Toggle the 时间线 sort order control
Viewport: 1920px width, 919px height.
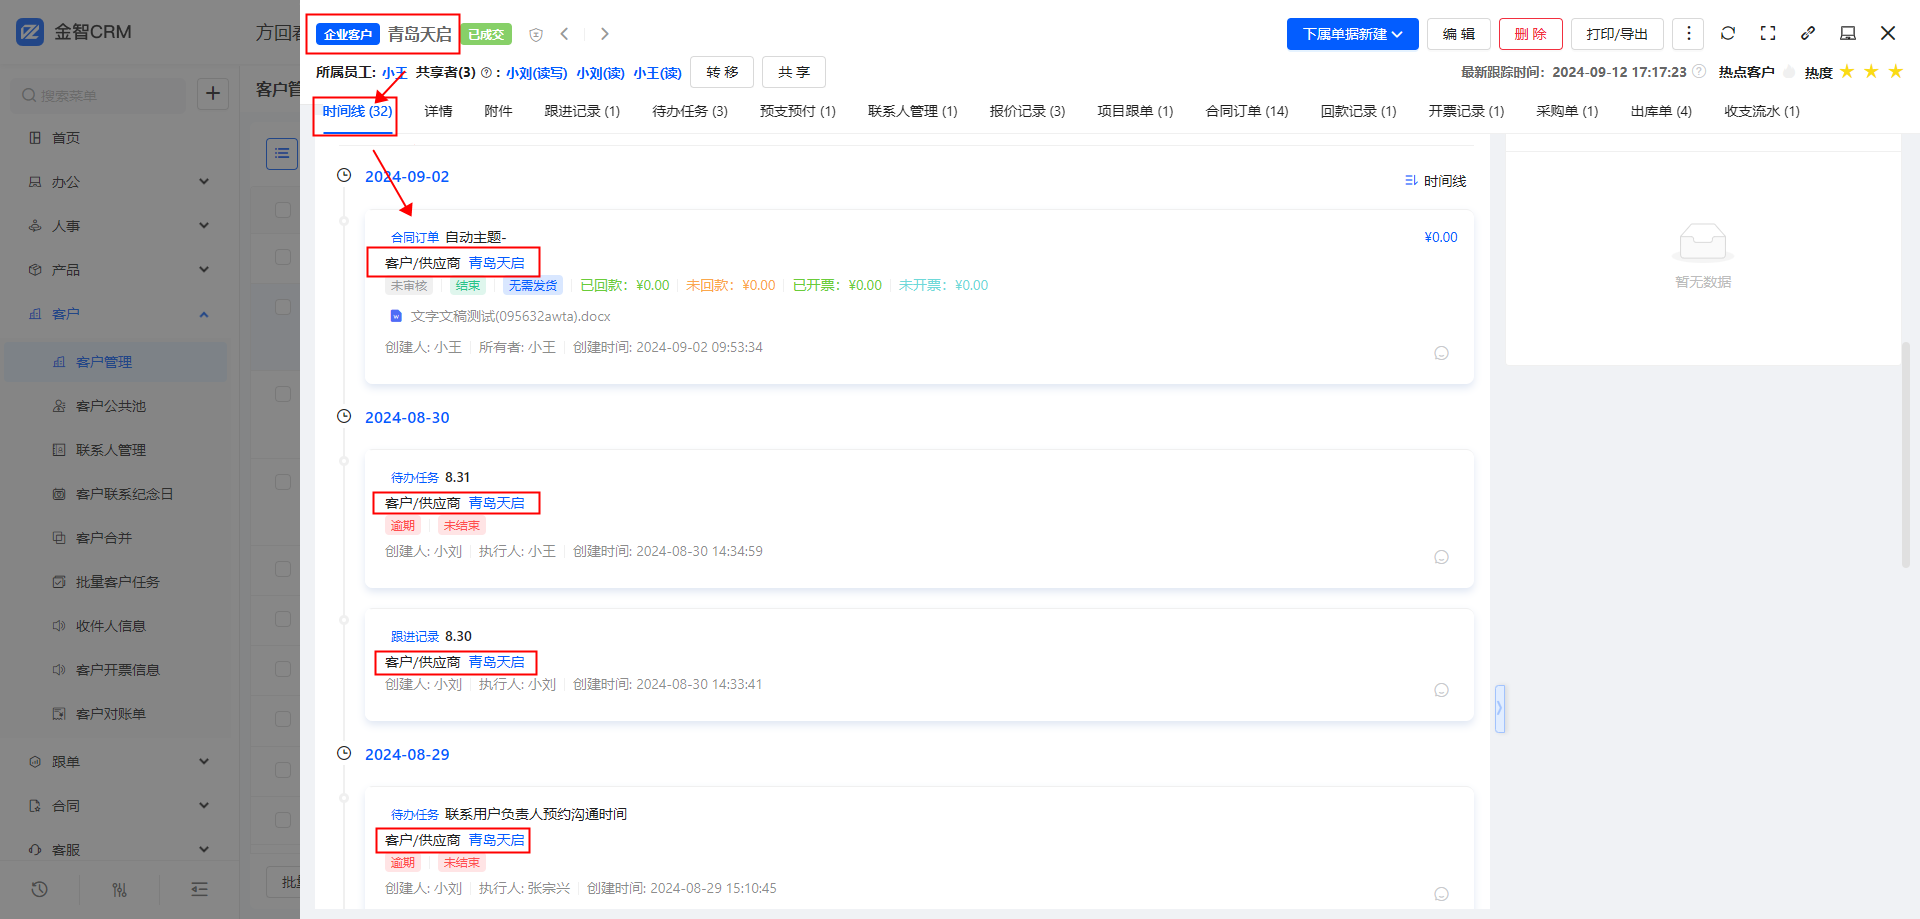pos(1435,181)
